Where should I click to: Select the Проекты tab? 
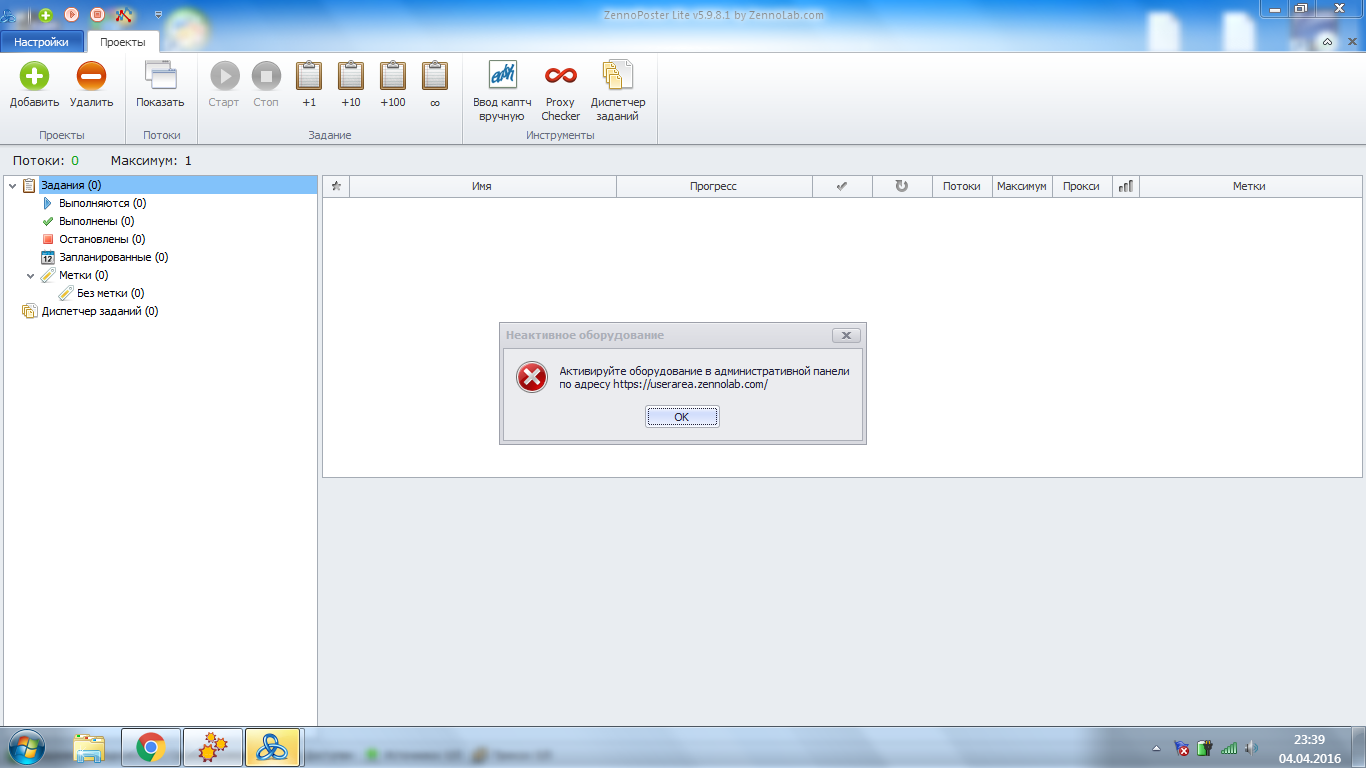click(122, 42)
